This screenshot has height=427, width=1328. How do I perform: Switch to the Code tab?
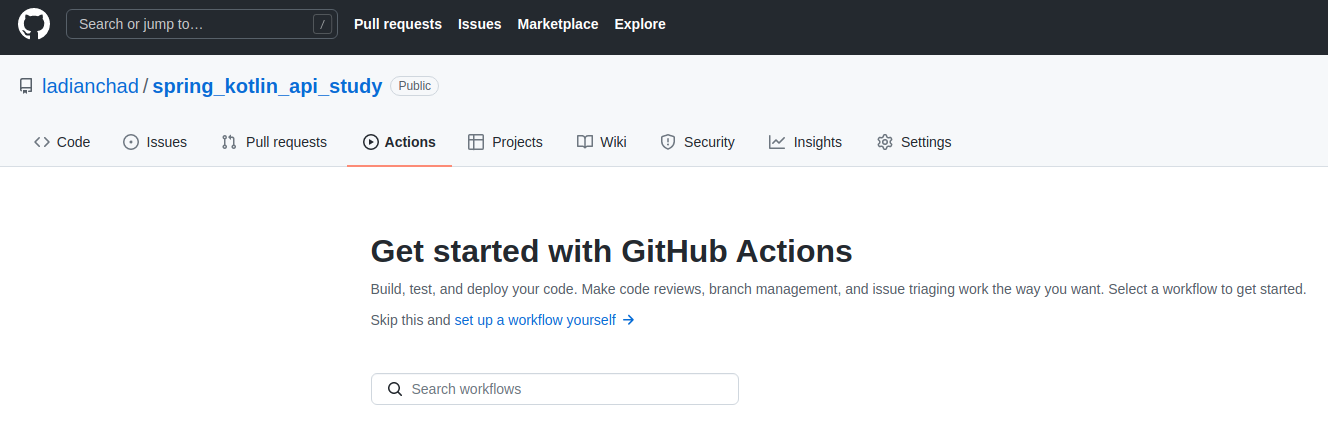62,142
